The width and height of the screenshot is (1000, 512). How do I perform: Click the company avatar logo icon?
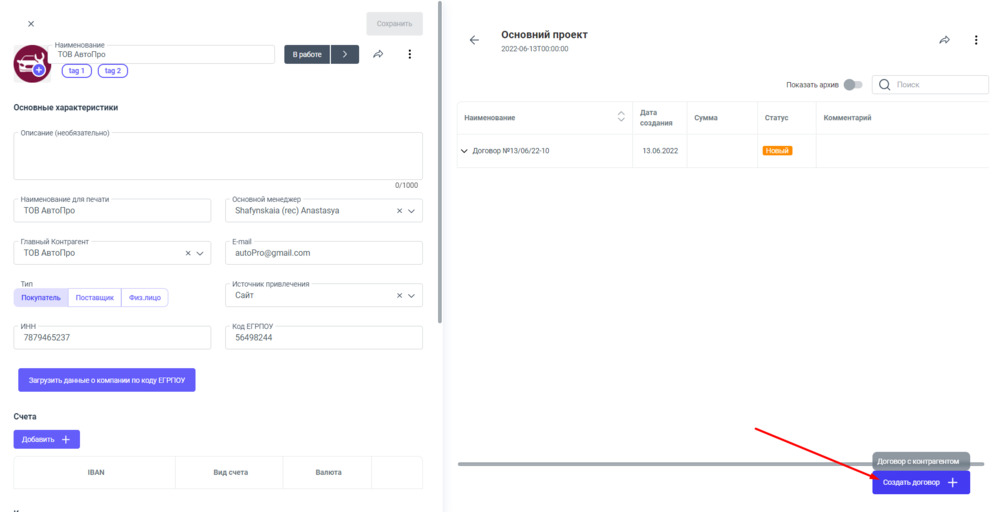[x=32, y=63]
